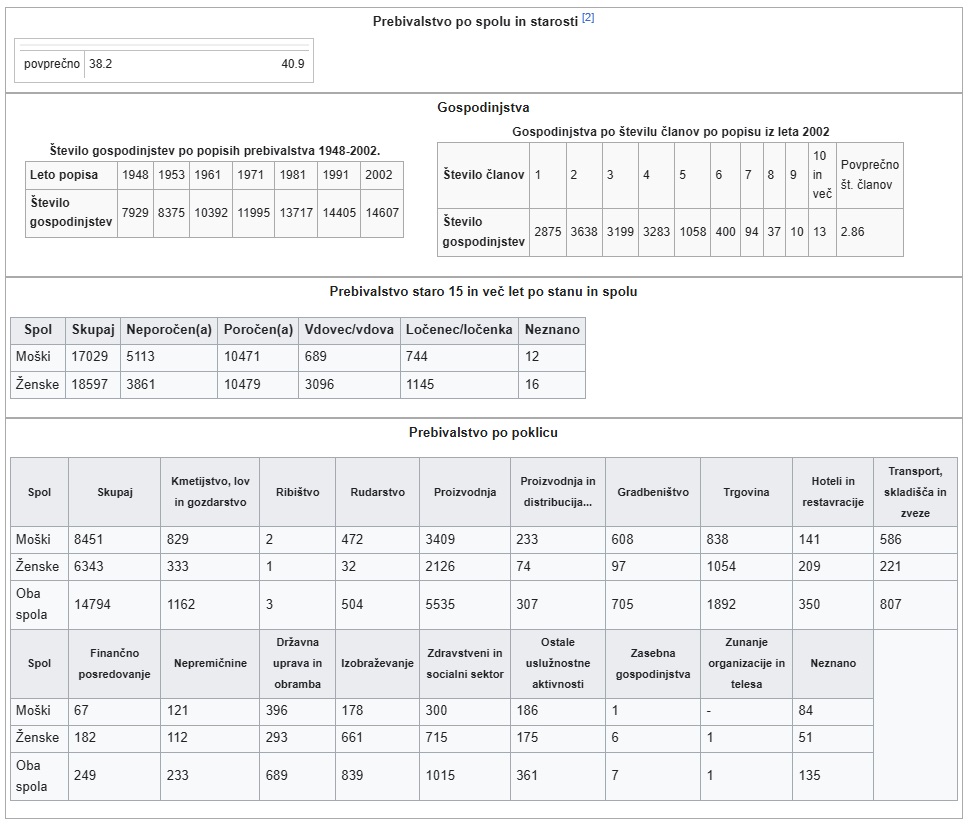Screen dimensions: 973x829
Task: Click the povprečno value 40.9
Action: (292, 64)
